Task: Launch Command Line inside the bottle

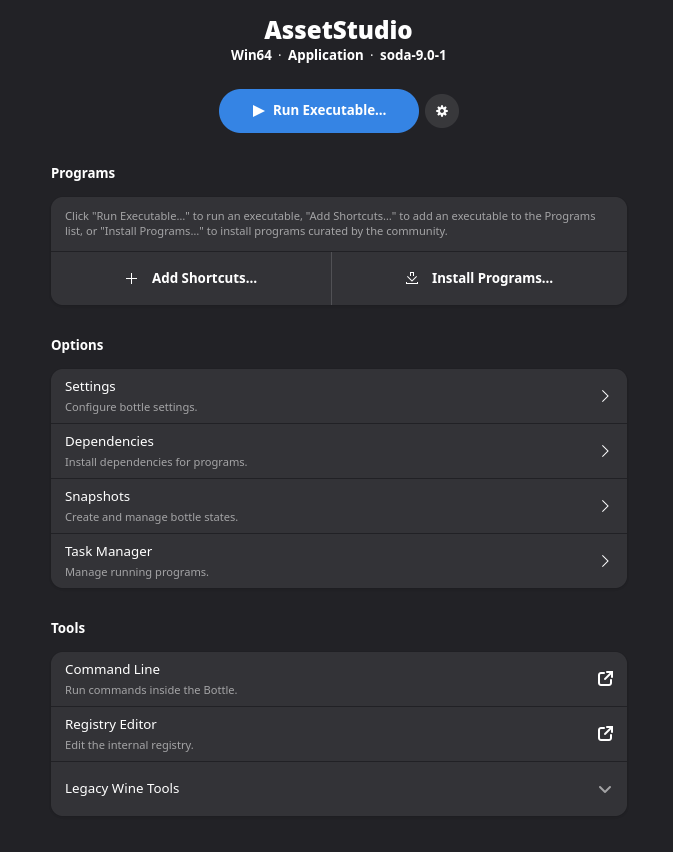Action: point(300,679)
